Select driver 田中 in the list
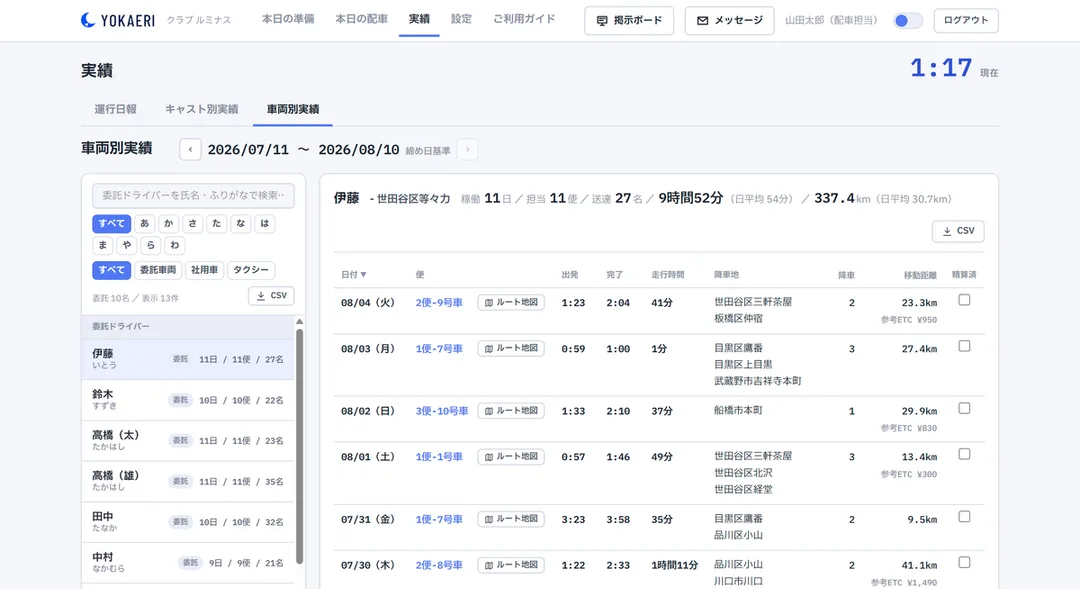Screen dimensions: 1080x589 tap(188, 521)
